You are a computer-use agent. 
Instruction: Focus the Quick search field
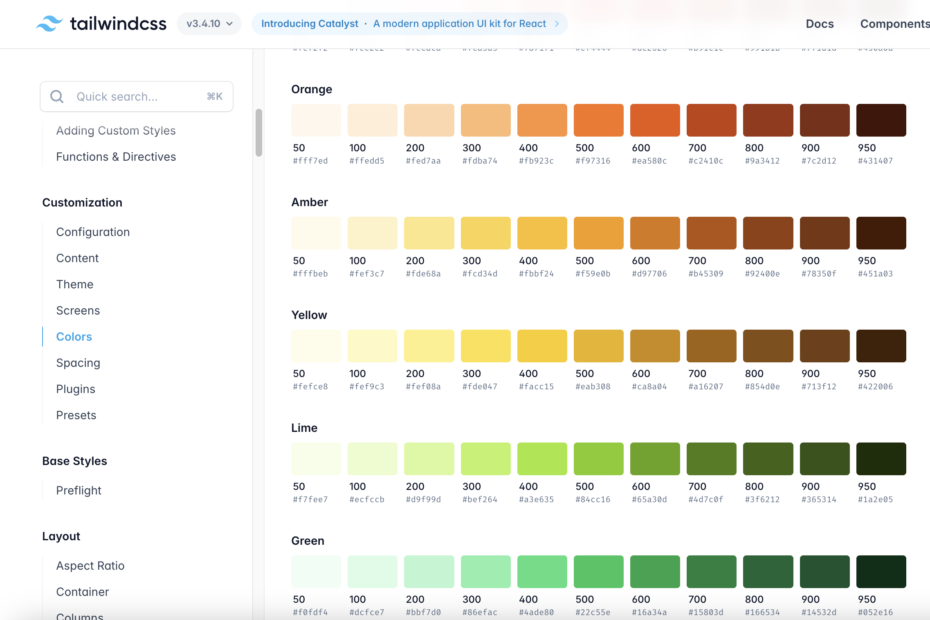(x=137, y=97)
